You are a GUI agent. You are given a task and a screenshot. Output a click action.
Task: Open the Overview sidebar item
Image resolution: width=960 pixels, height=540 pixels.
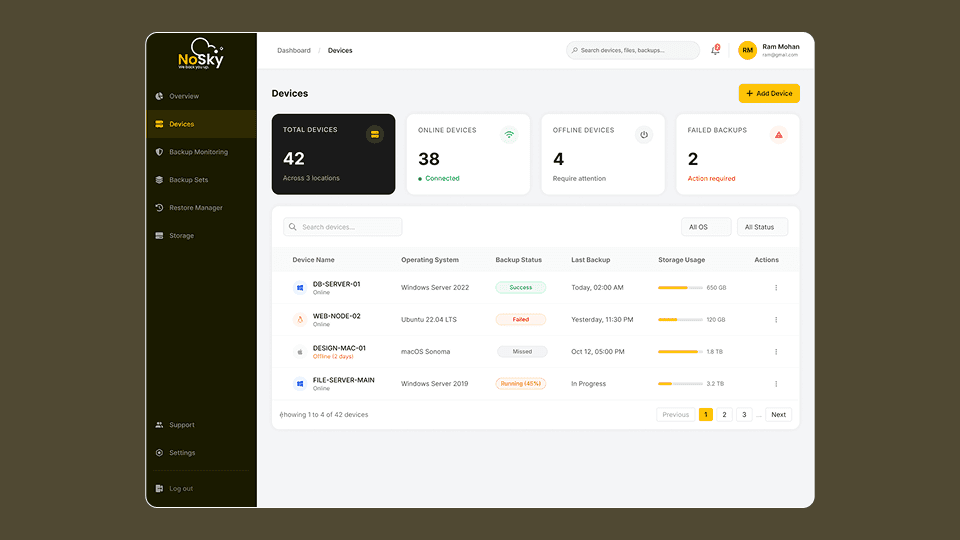(x=201, y=96)
